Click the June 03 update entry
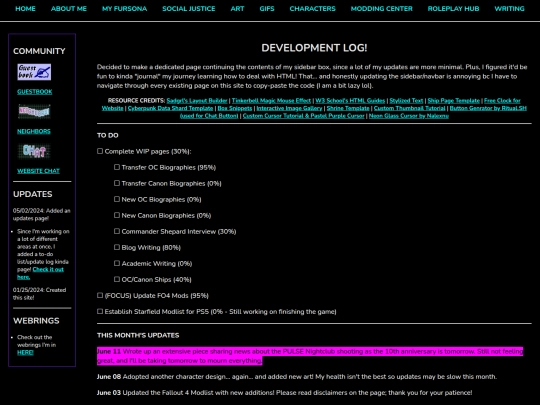540x405 pixels. (284, 393)
